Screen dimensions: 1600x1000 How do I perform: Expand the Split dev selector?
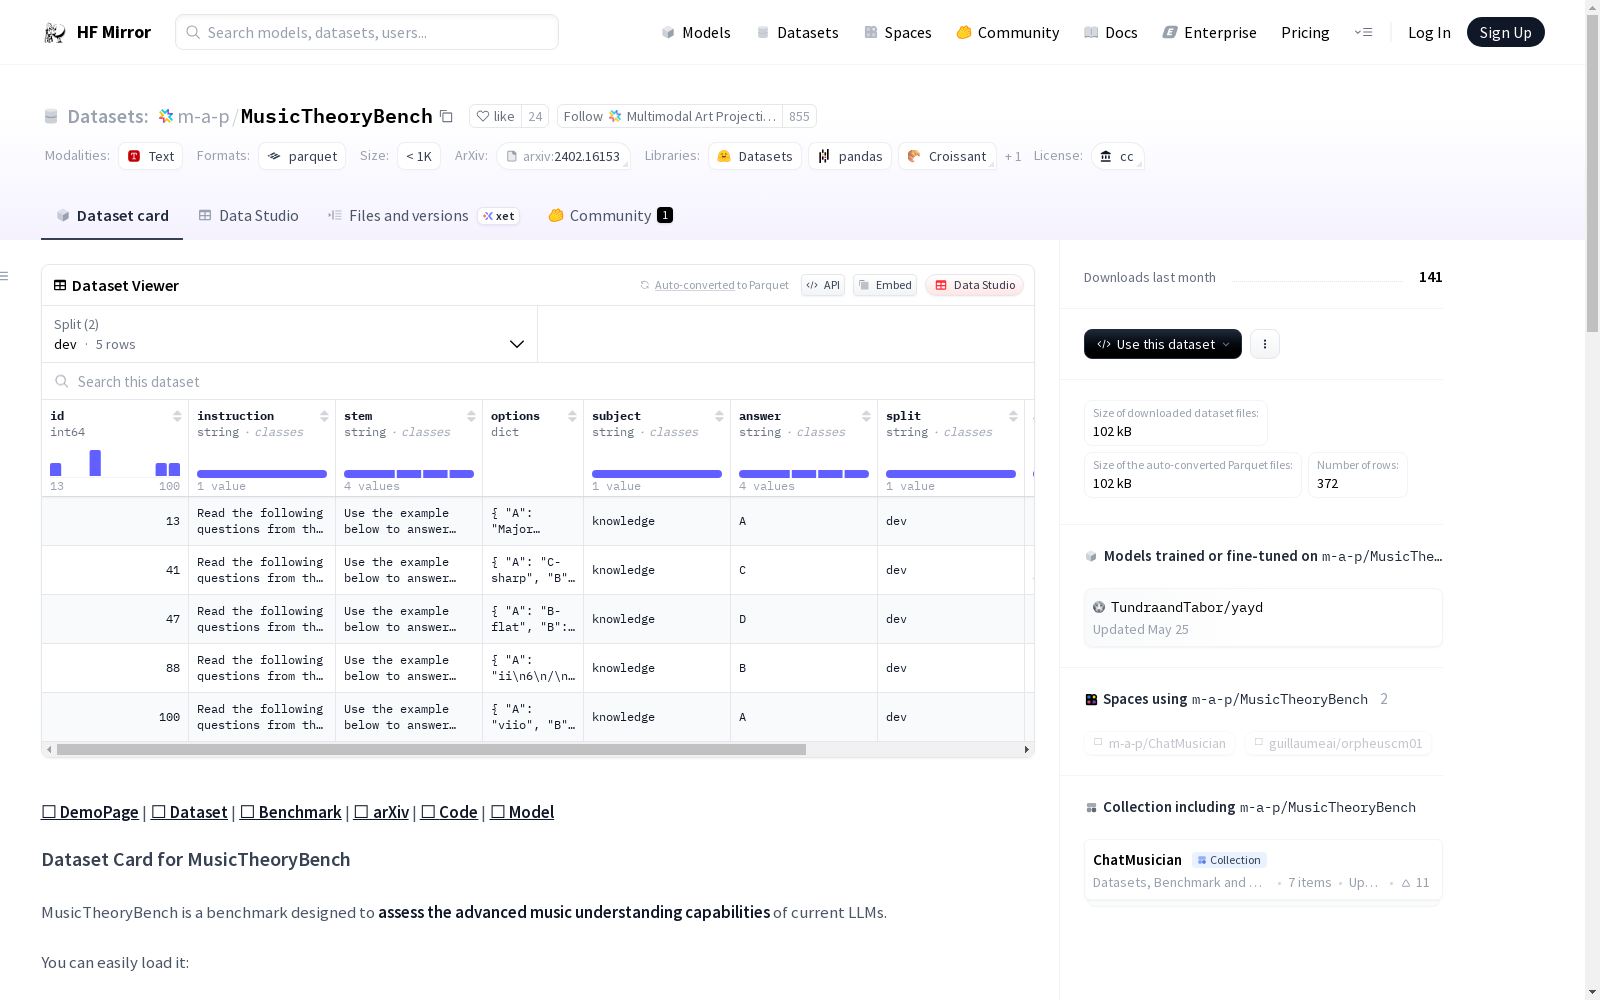tap(289, 334)
